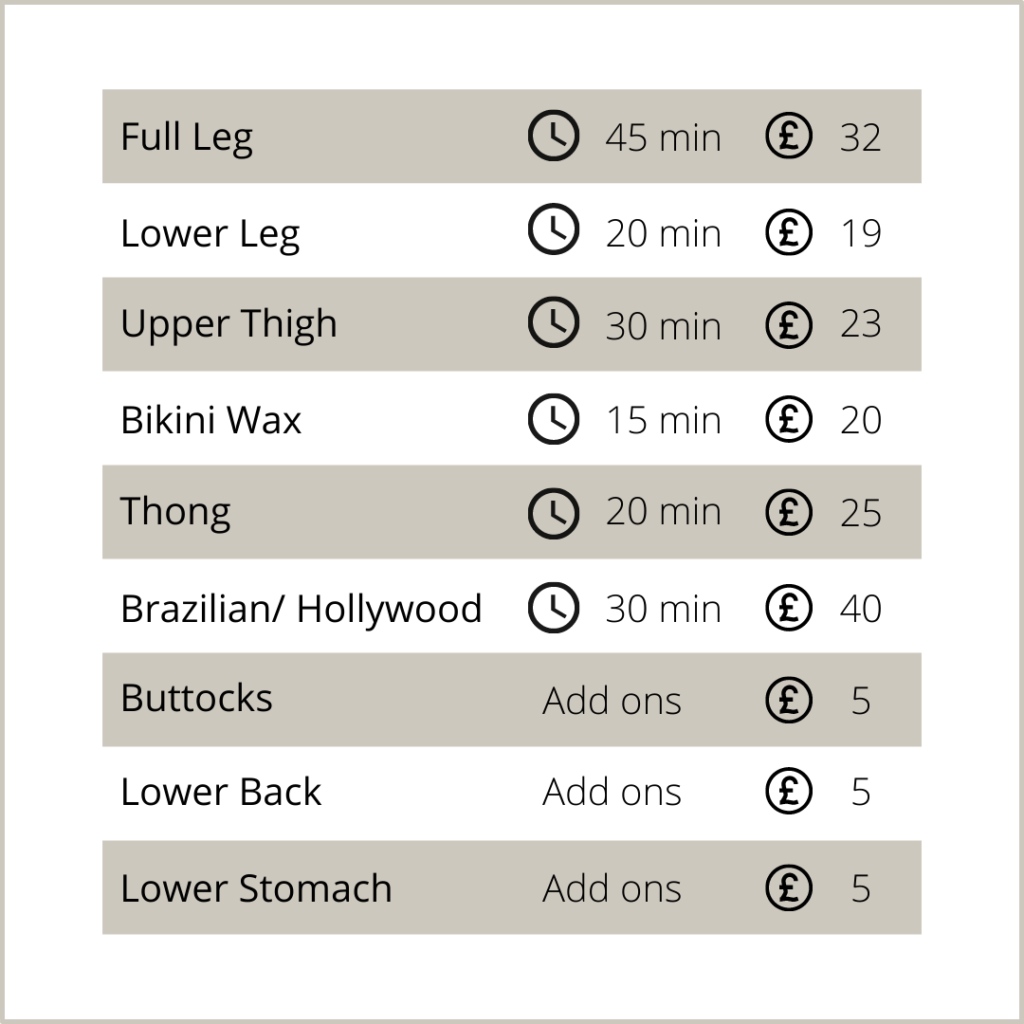This screenshot has width=1024, height=1024.
Task: Click the clock icon in Full Leg row
Action: 553,136
